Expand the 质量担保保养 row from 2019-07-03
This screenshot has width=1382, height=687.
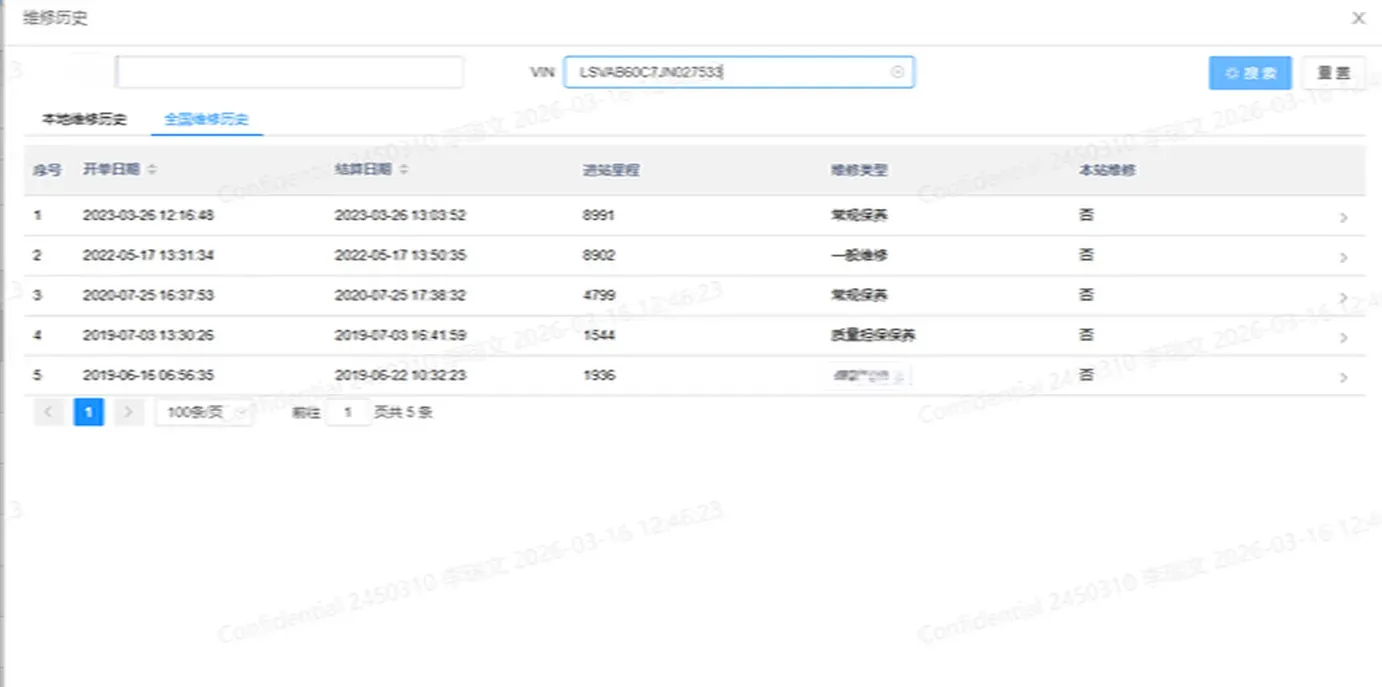coord(1344,335)
